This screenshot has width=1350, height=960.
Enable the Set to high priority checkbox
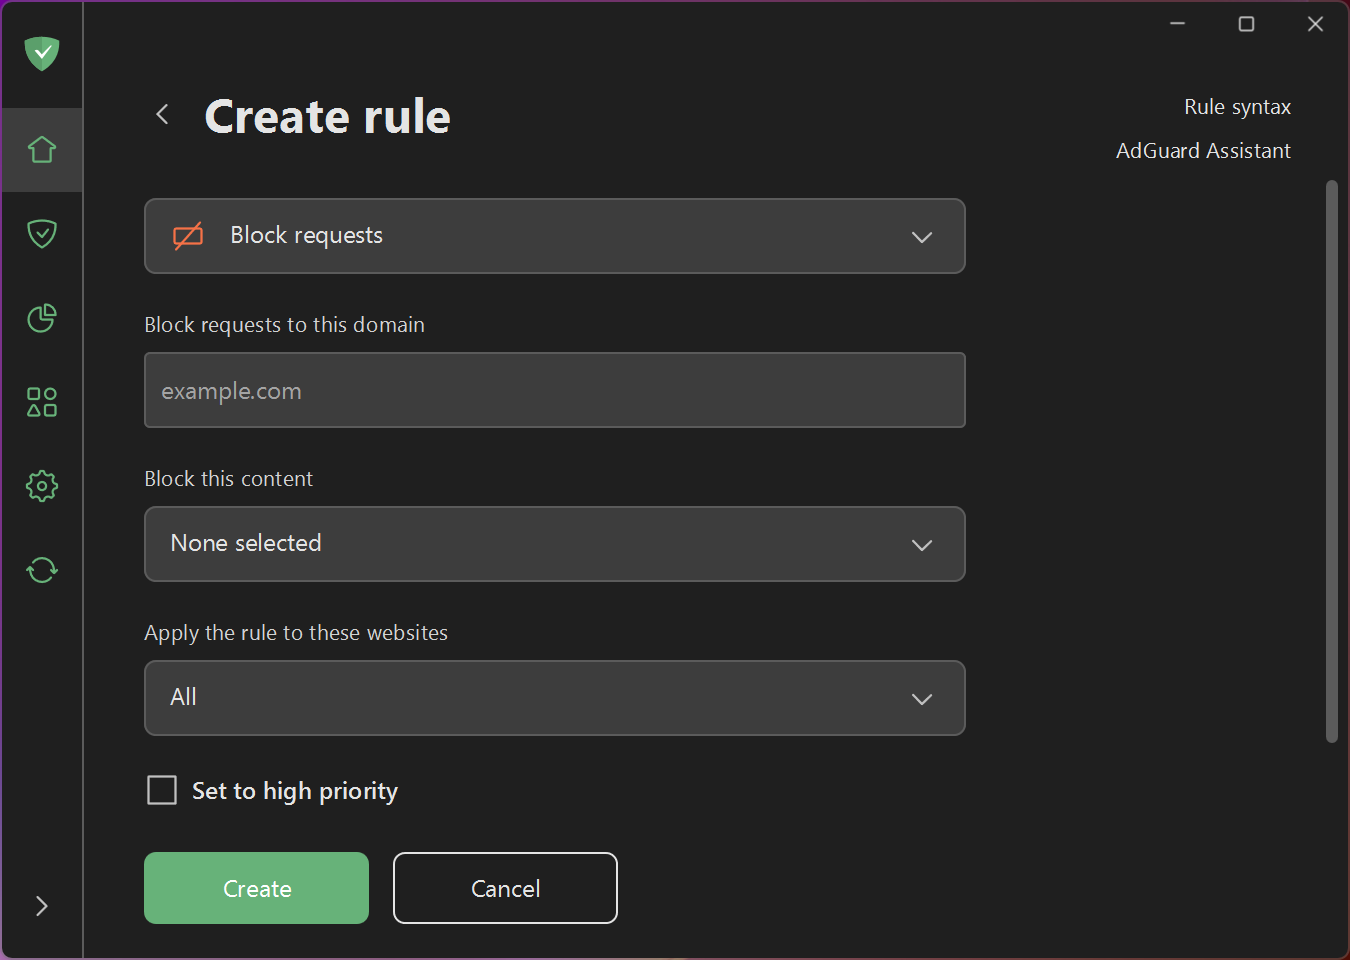coord(161,790)
